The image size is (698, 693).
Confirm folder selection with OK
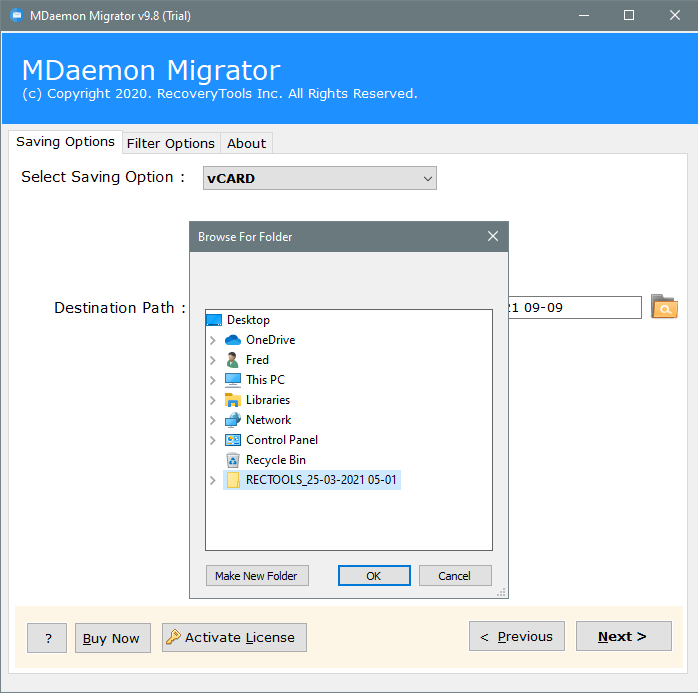click(374, 575)
